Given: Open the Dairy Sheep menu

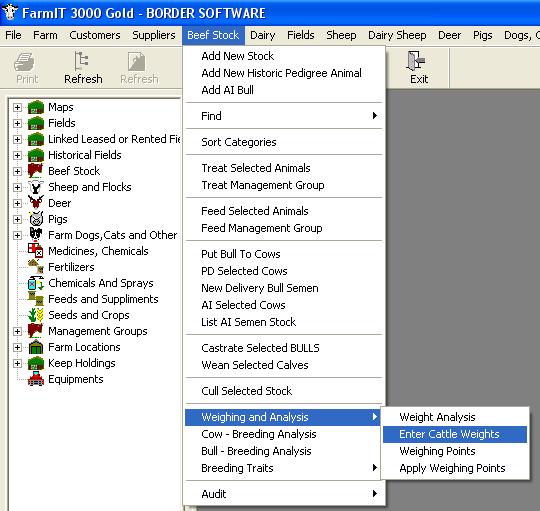Looking at the screenshot, I should coord(397,35).
